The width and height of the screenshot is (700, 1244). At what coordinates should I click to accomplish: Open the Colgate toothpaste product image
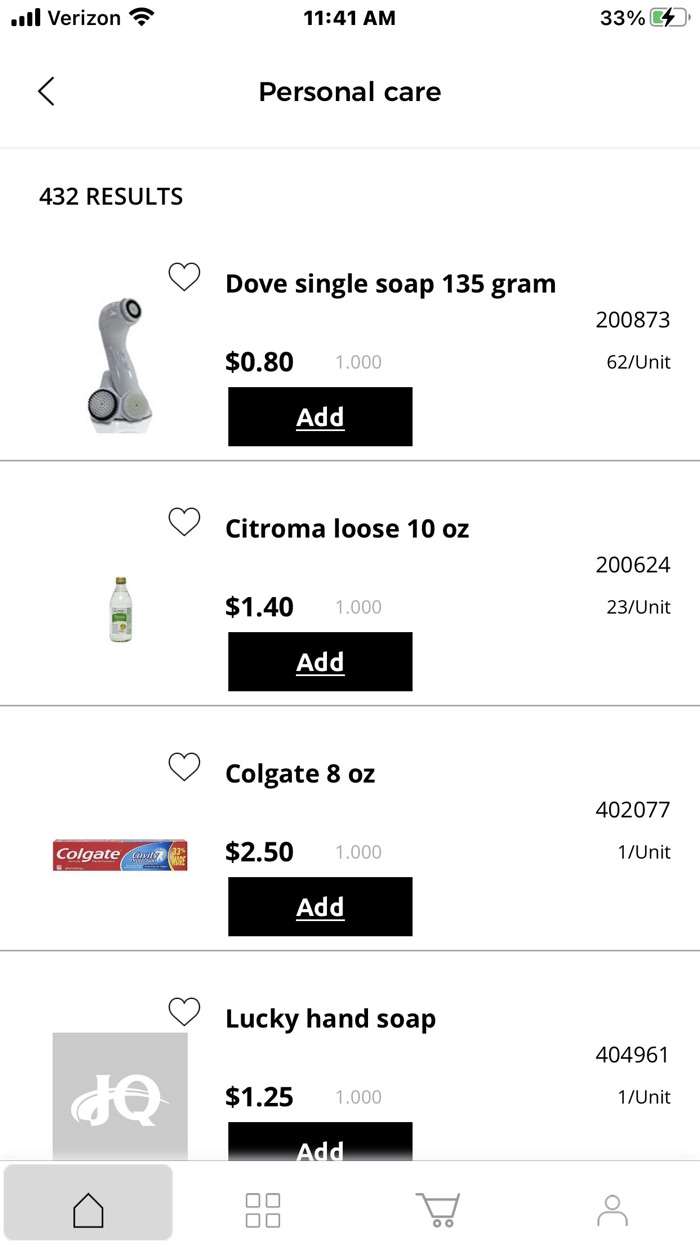[120, 855]
